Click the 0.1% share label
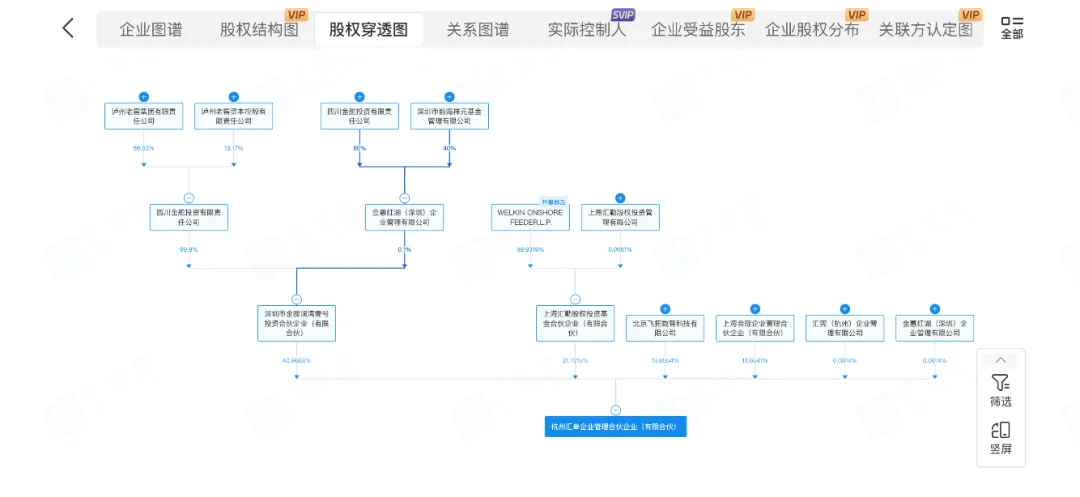Screen dimensions: 1080x497 (404, 249)
